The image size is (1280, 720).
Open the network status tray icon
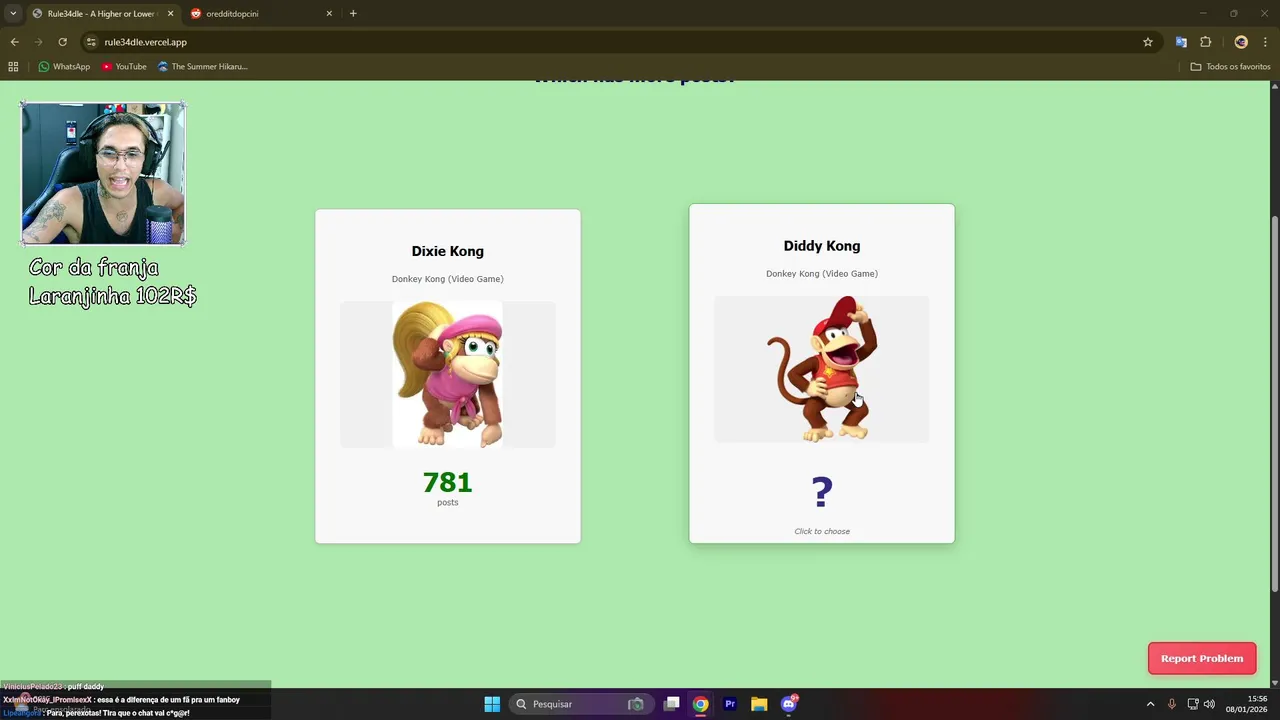[1193, 704]
